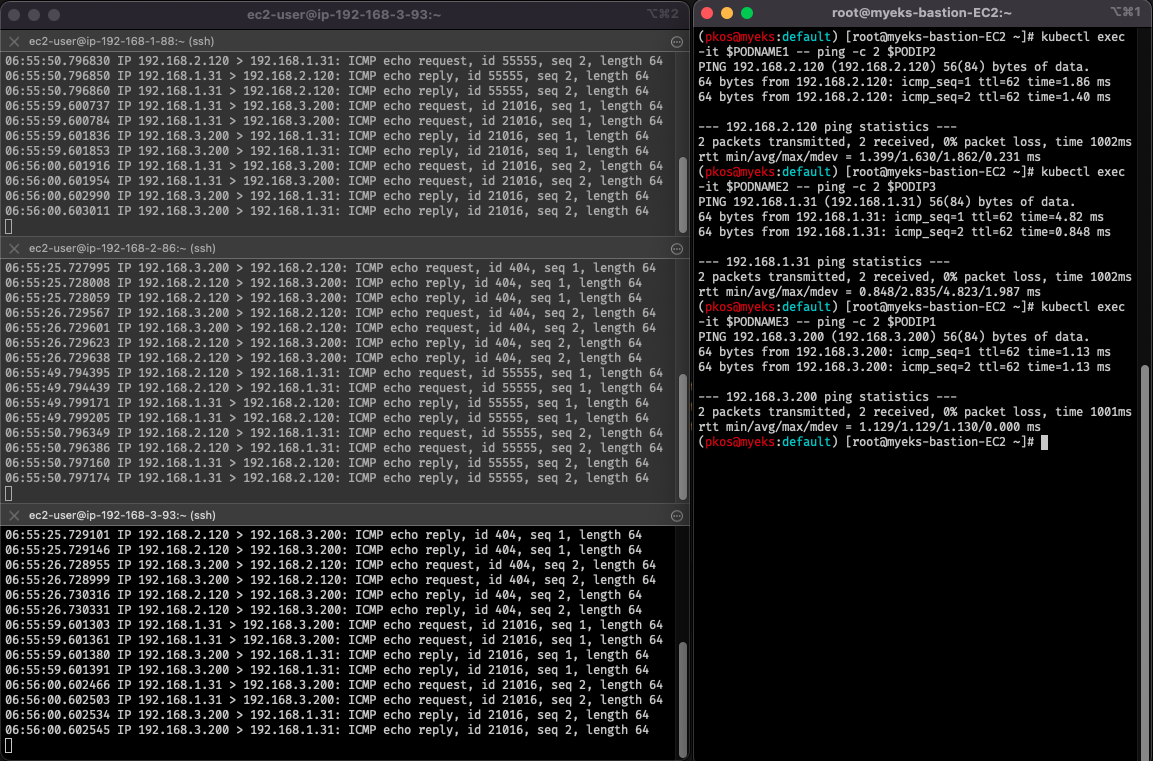1153x761 pixels.
Task: Click the ⌥⌘1 shortcut label in bastion window
Action: 1125,12
